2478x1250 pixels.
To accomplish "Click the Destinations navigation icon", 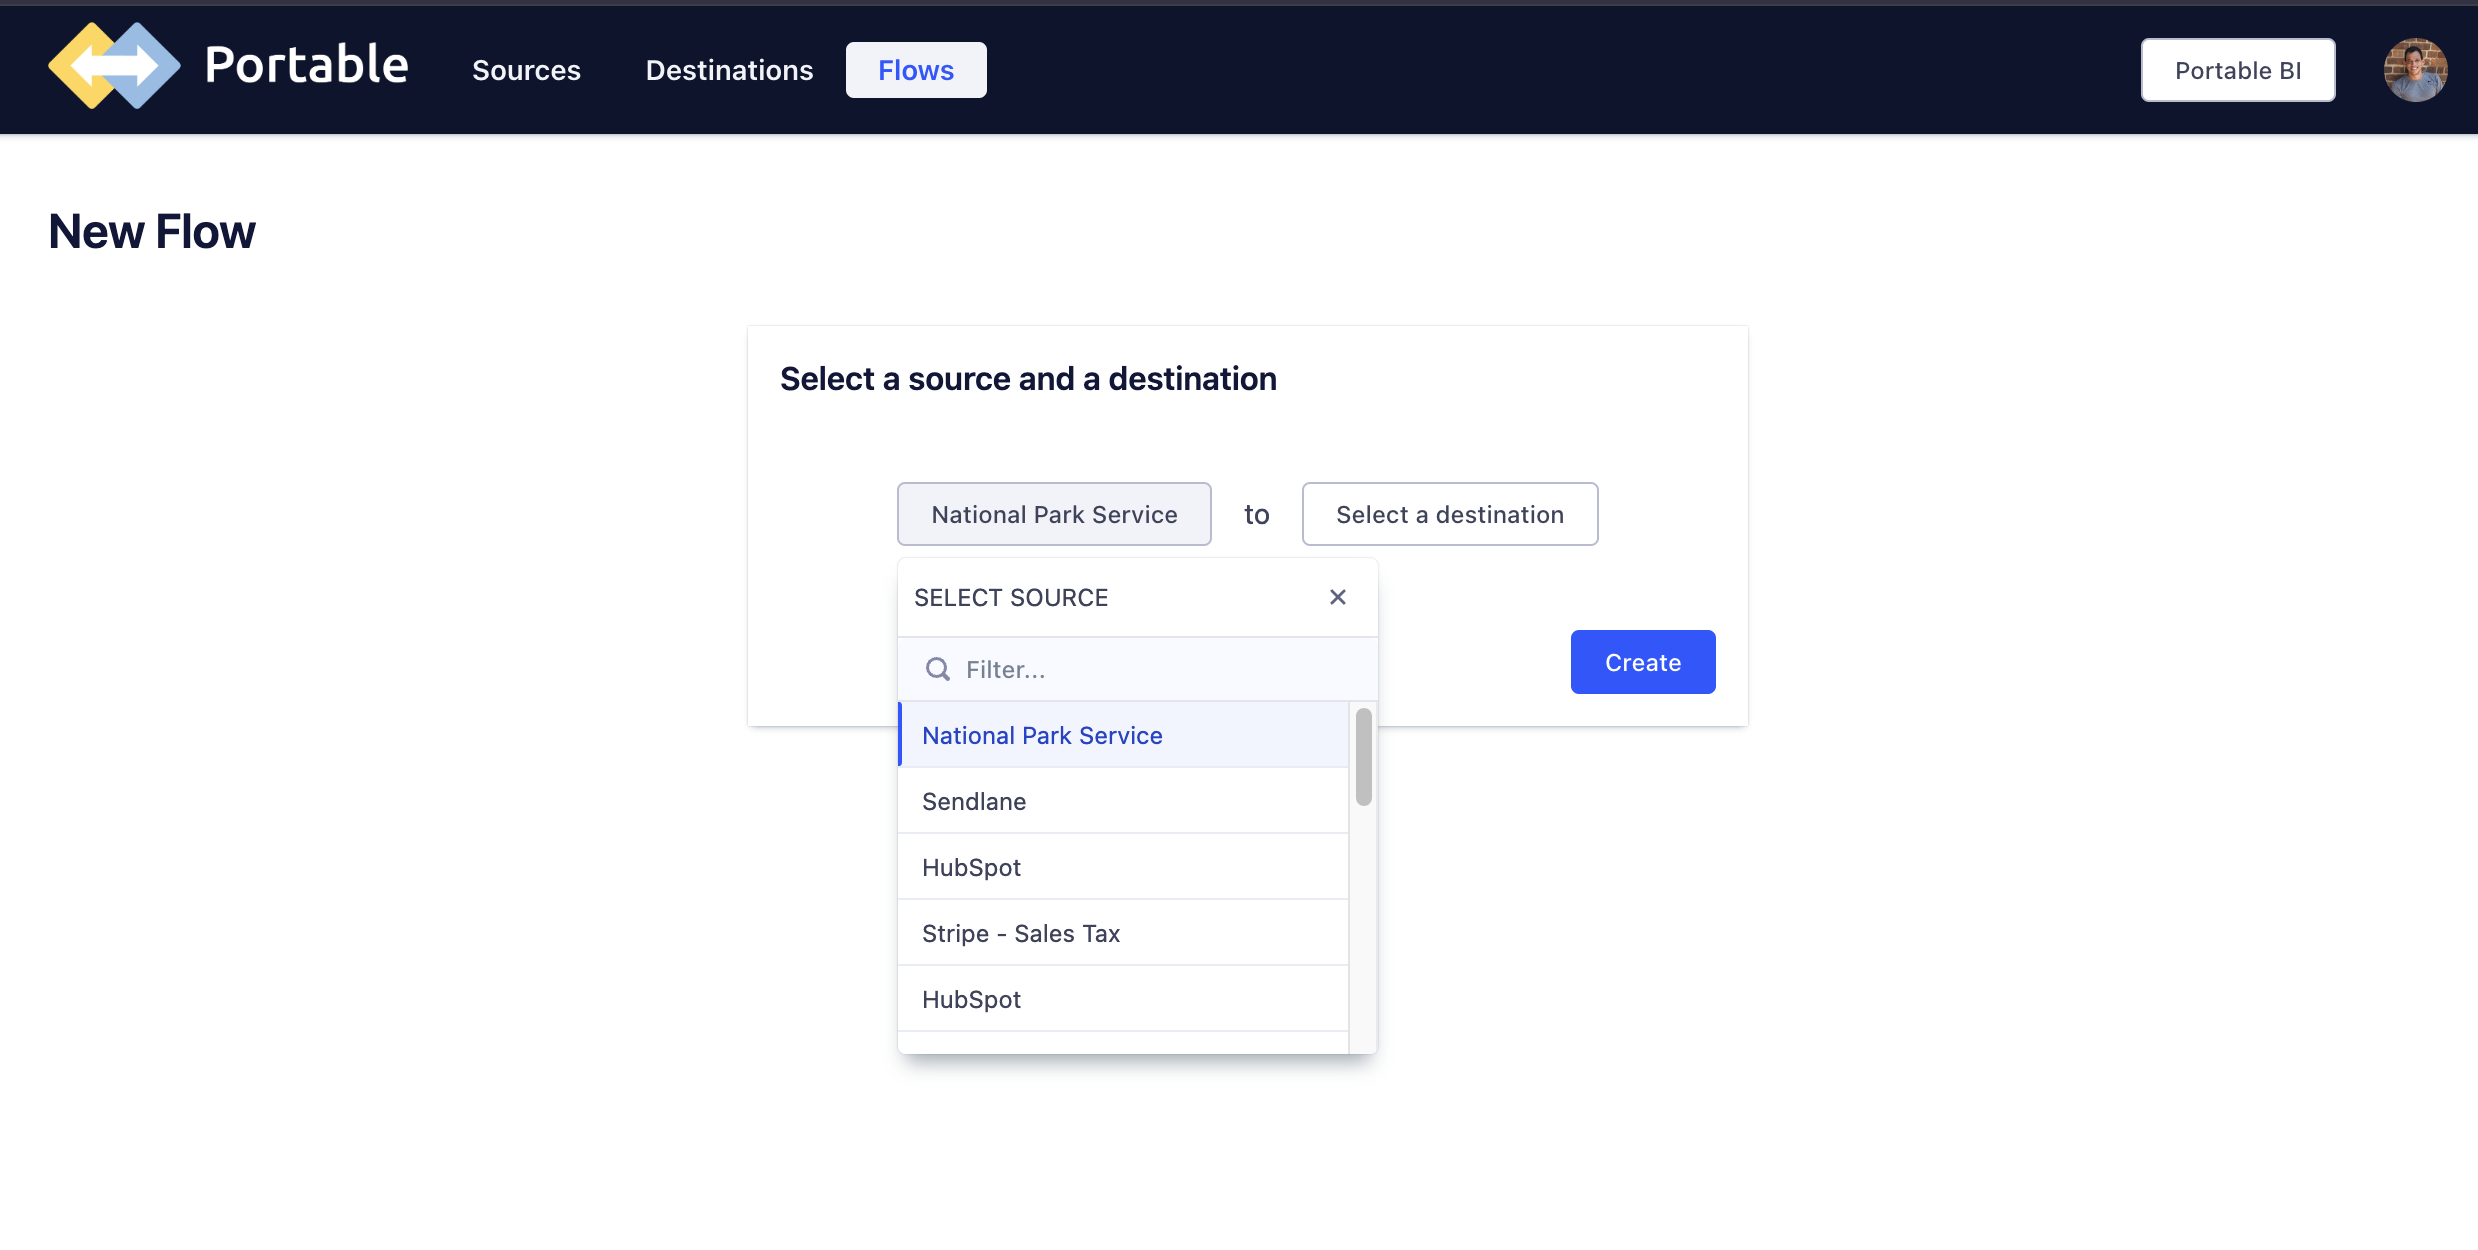I will point(728,69).
